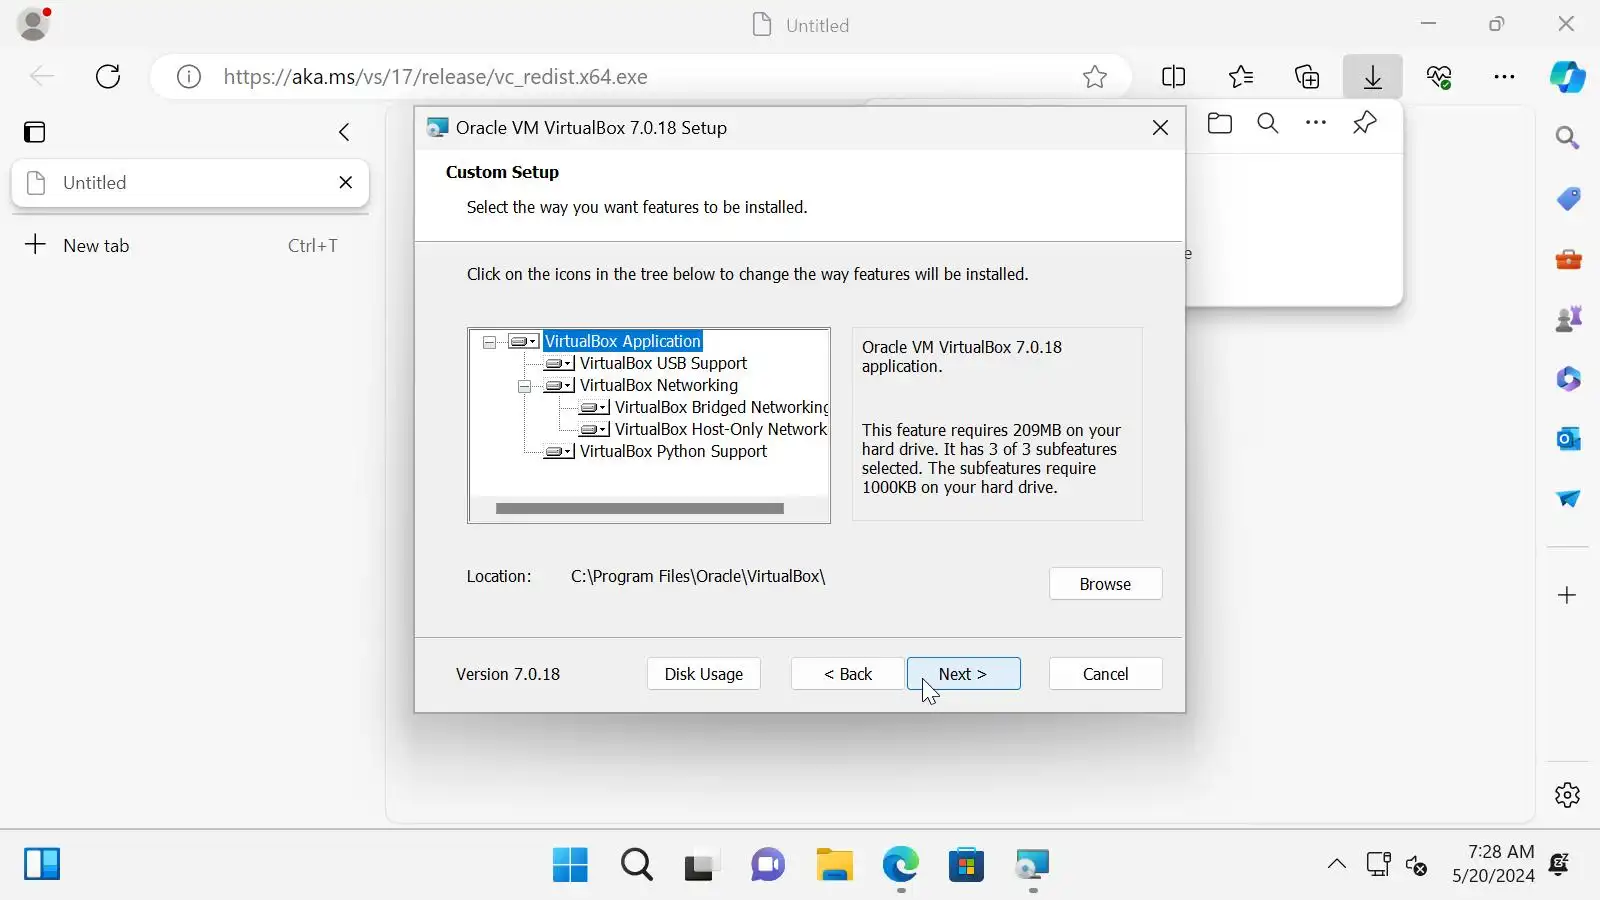This screenshot has height=900, width=1600.
Task: Toggle the Downloads panel
Action: (x=1373, y=77)
